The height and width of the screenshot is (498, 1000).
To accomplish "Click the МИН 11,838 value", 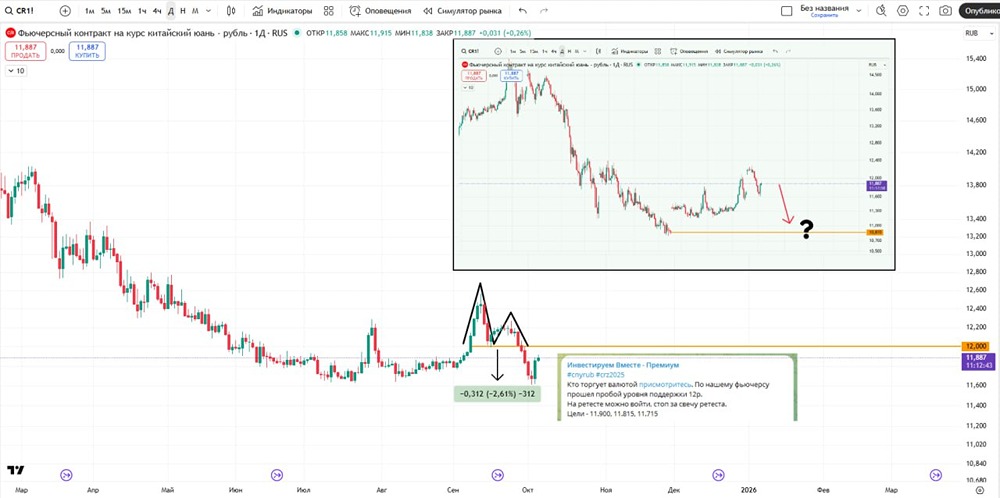I will tap(424, 33).
